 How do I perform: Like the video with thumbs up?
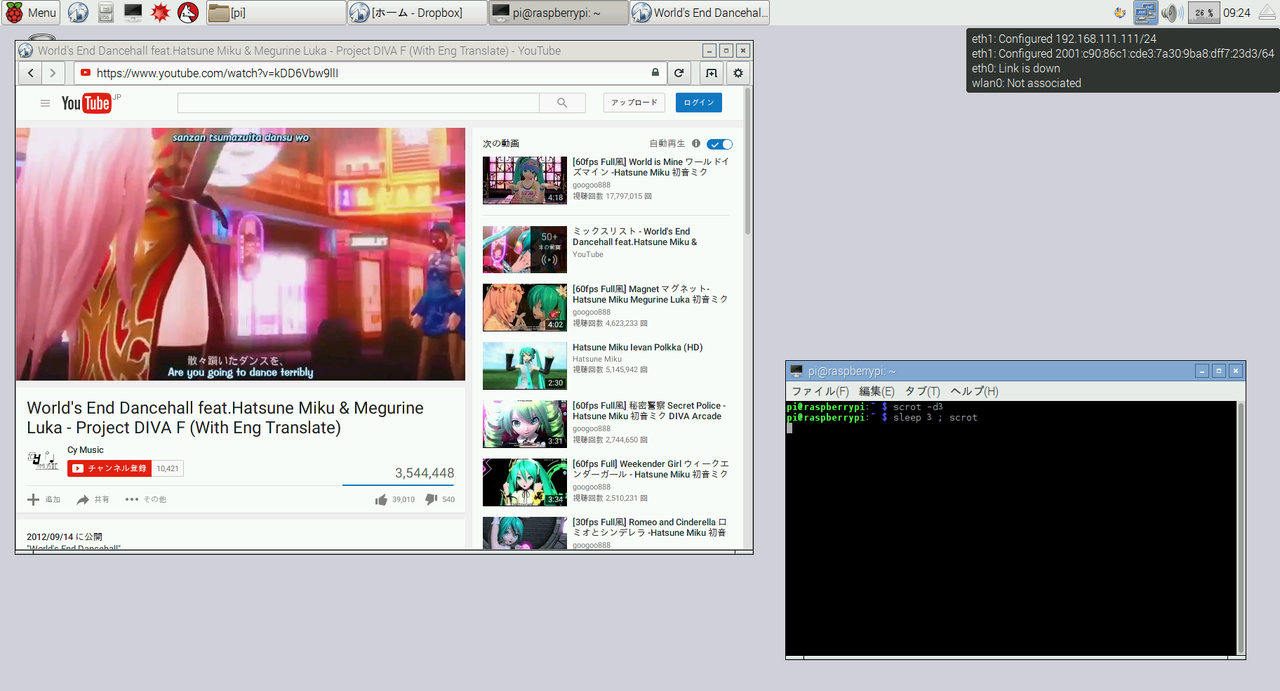[381, 499]
